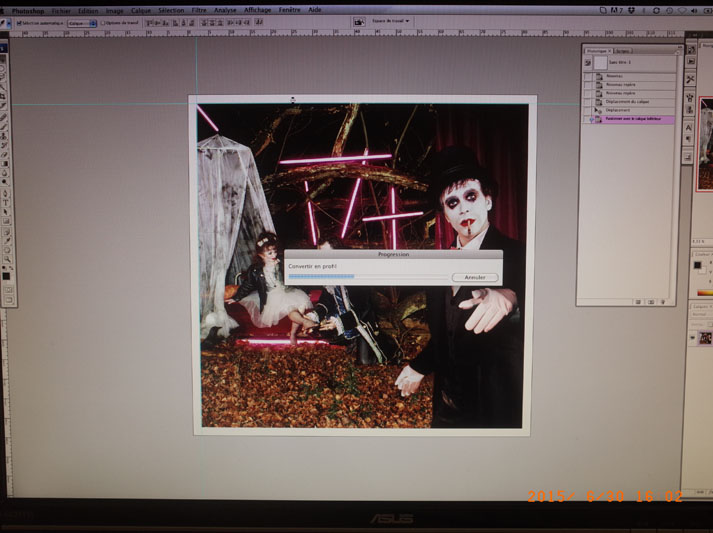713x533 pixels.
Task: Select the Zoom magnifier tool
Action: click(x=8, y=259)
